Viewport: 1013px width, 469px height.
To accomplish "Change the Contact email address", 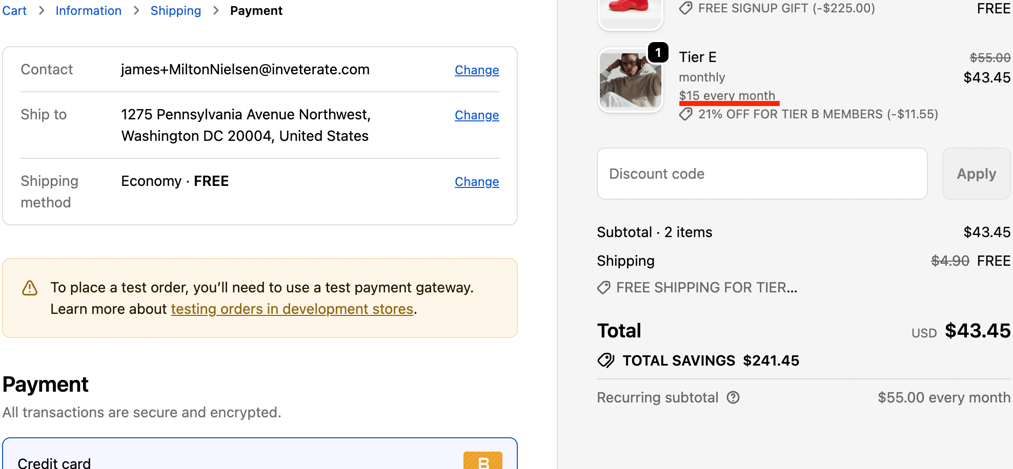I will (x=476, y=70).
